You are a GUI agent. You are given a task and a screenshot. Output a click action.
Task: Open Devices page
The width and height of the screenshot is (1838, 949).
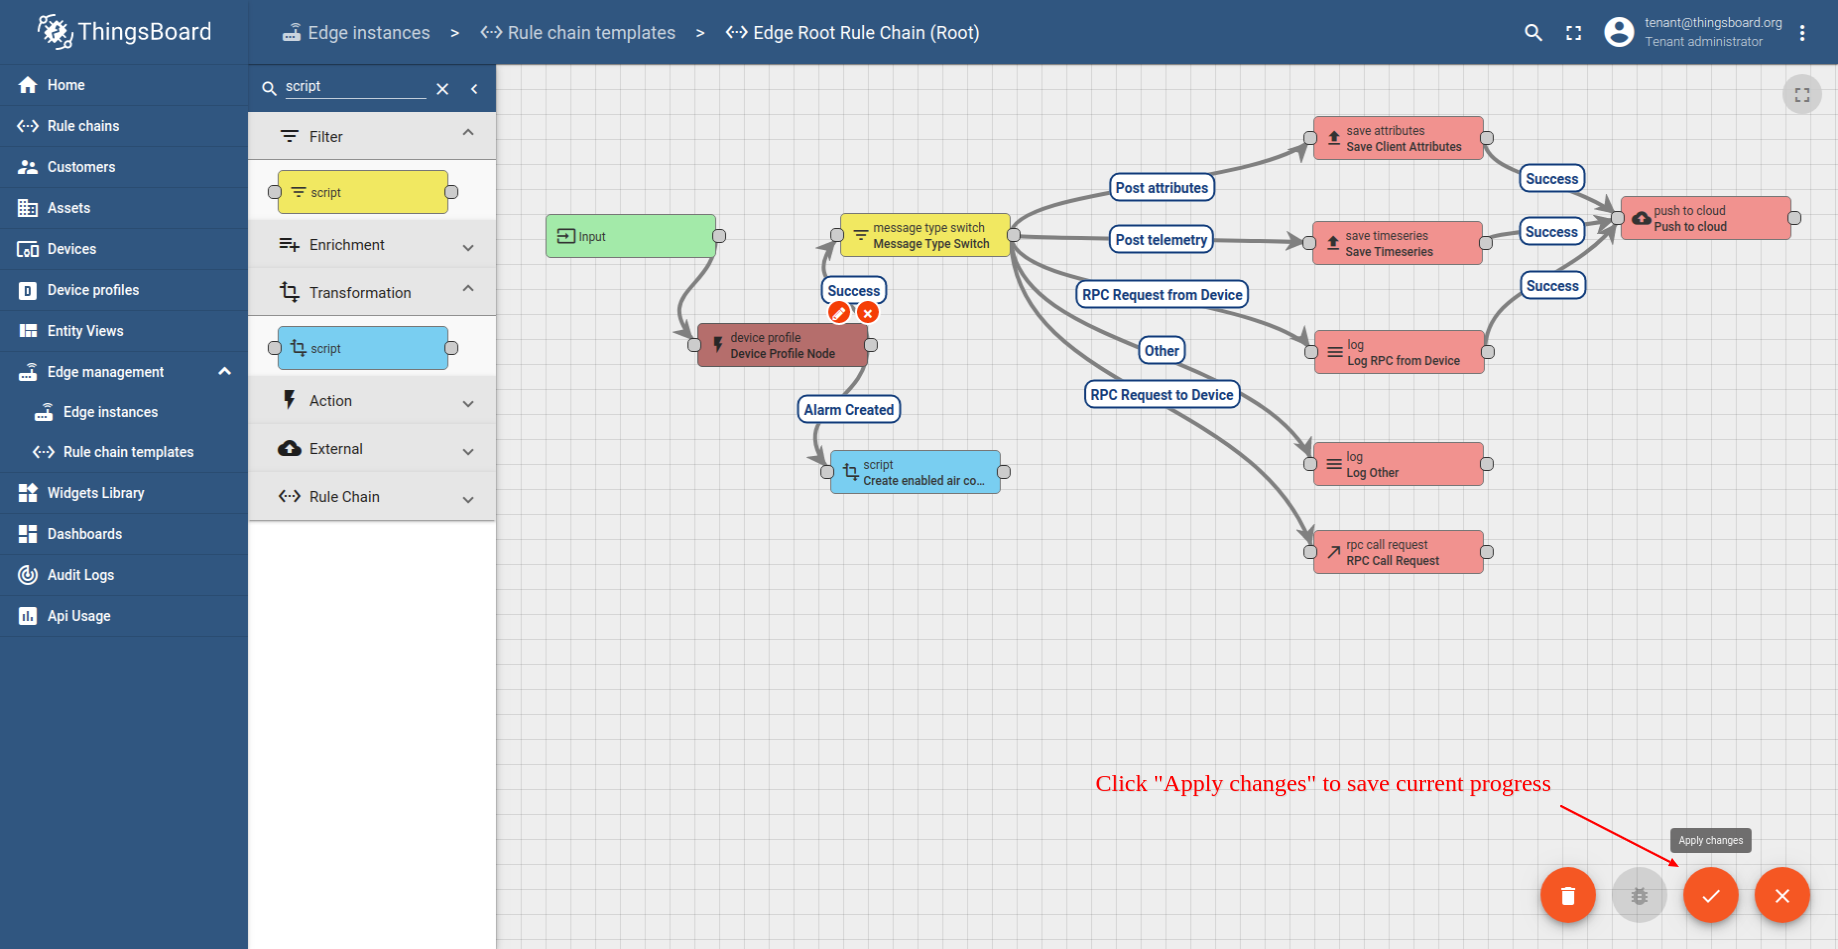pos(124,249)
